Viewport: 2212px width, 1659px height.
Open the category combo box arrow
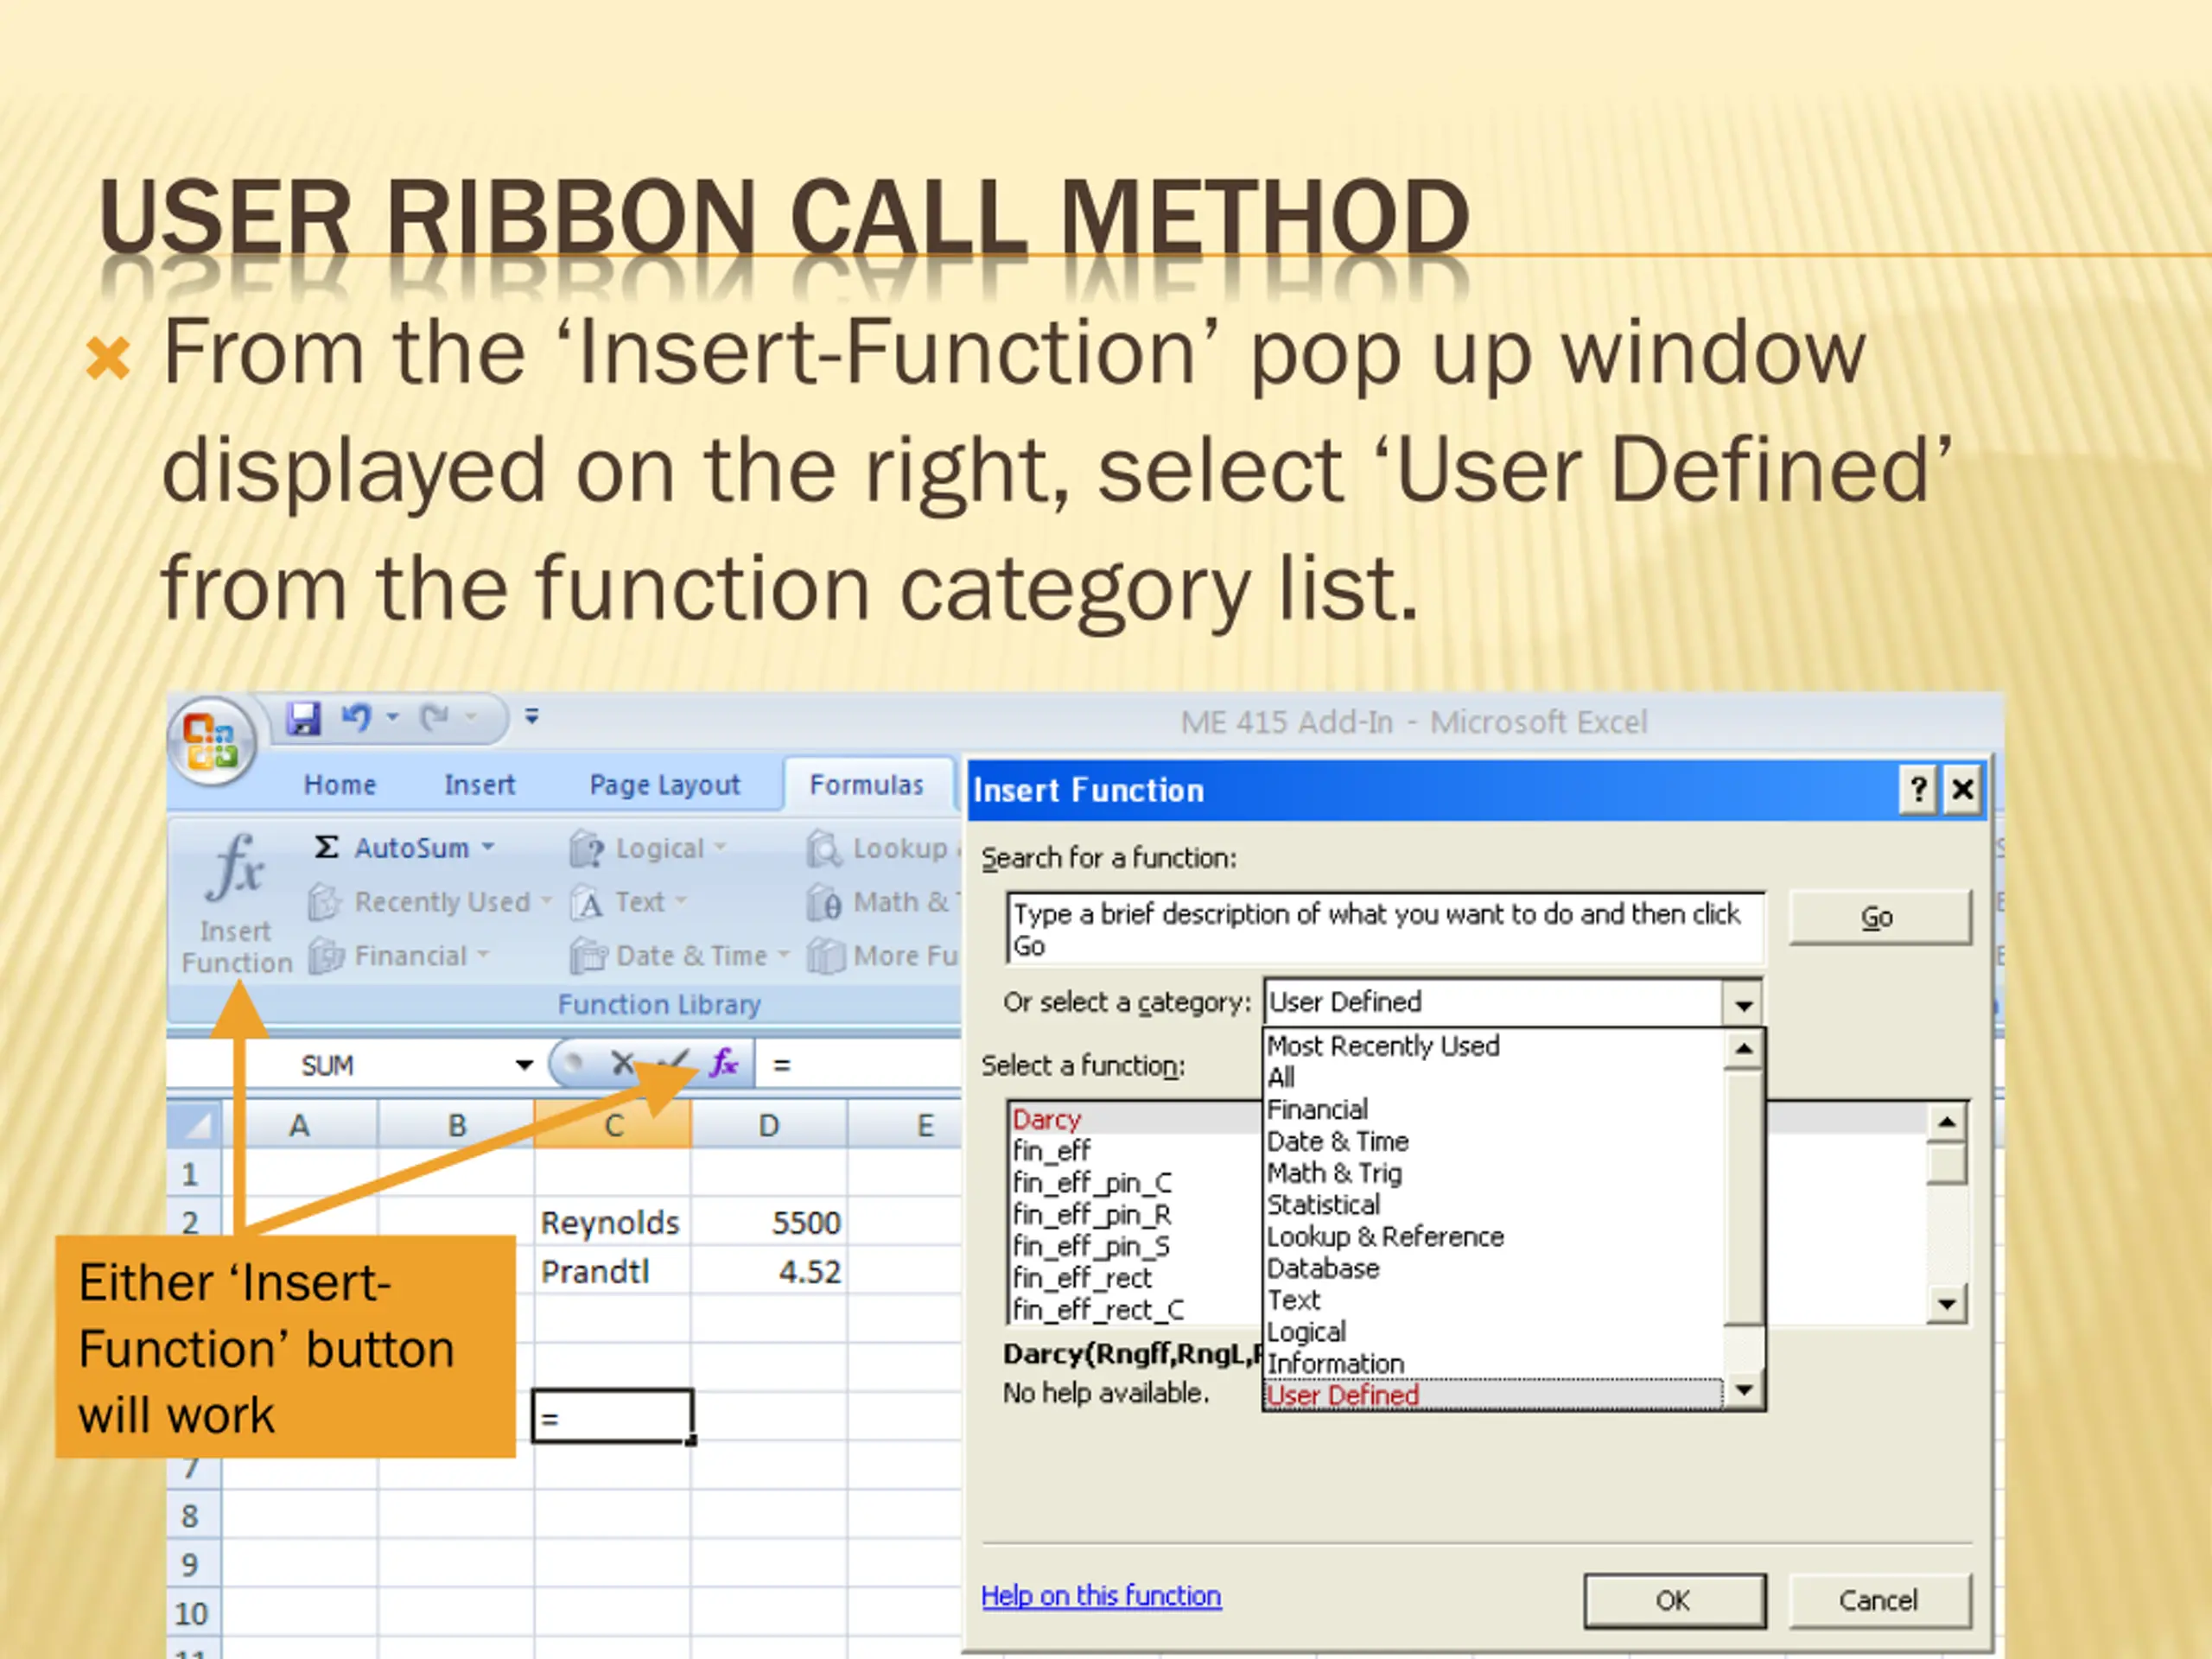(1743, 1003)
